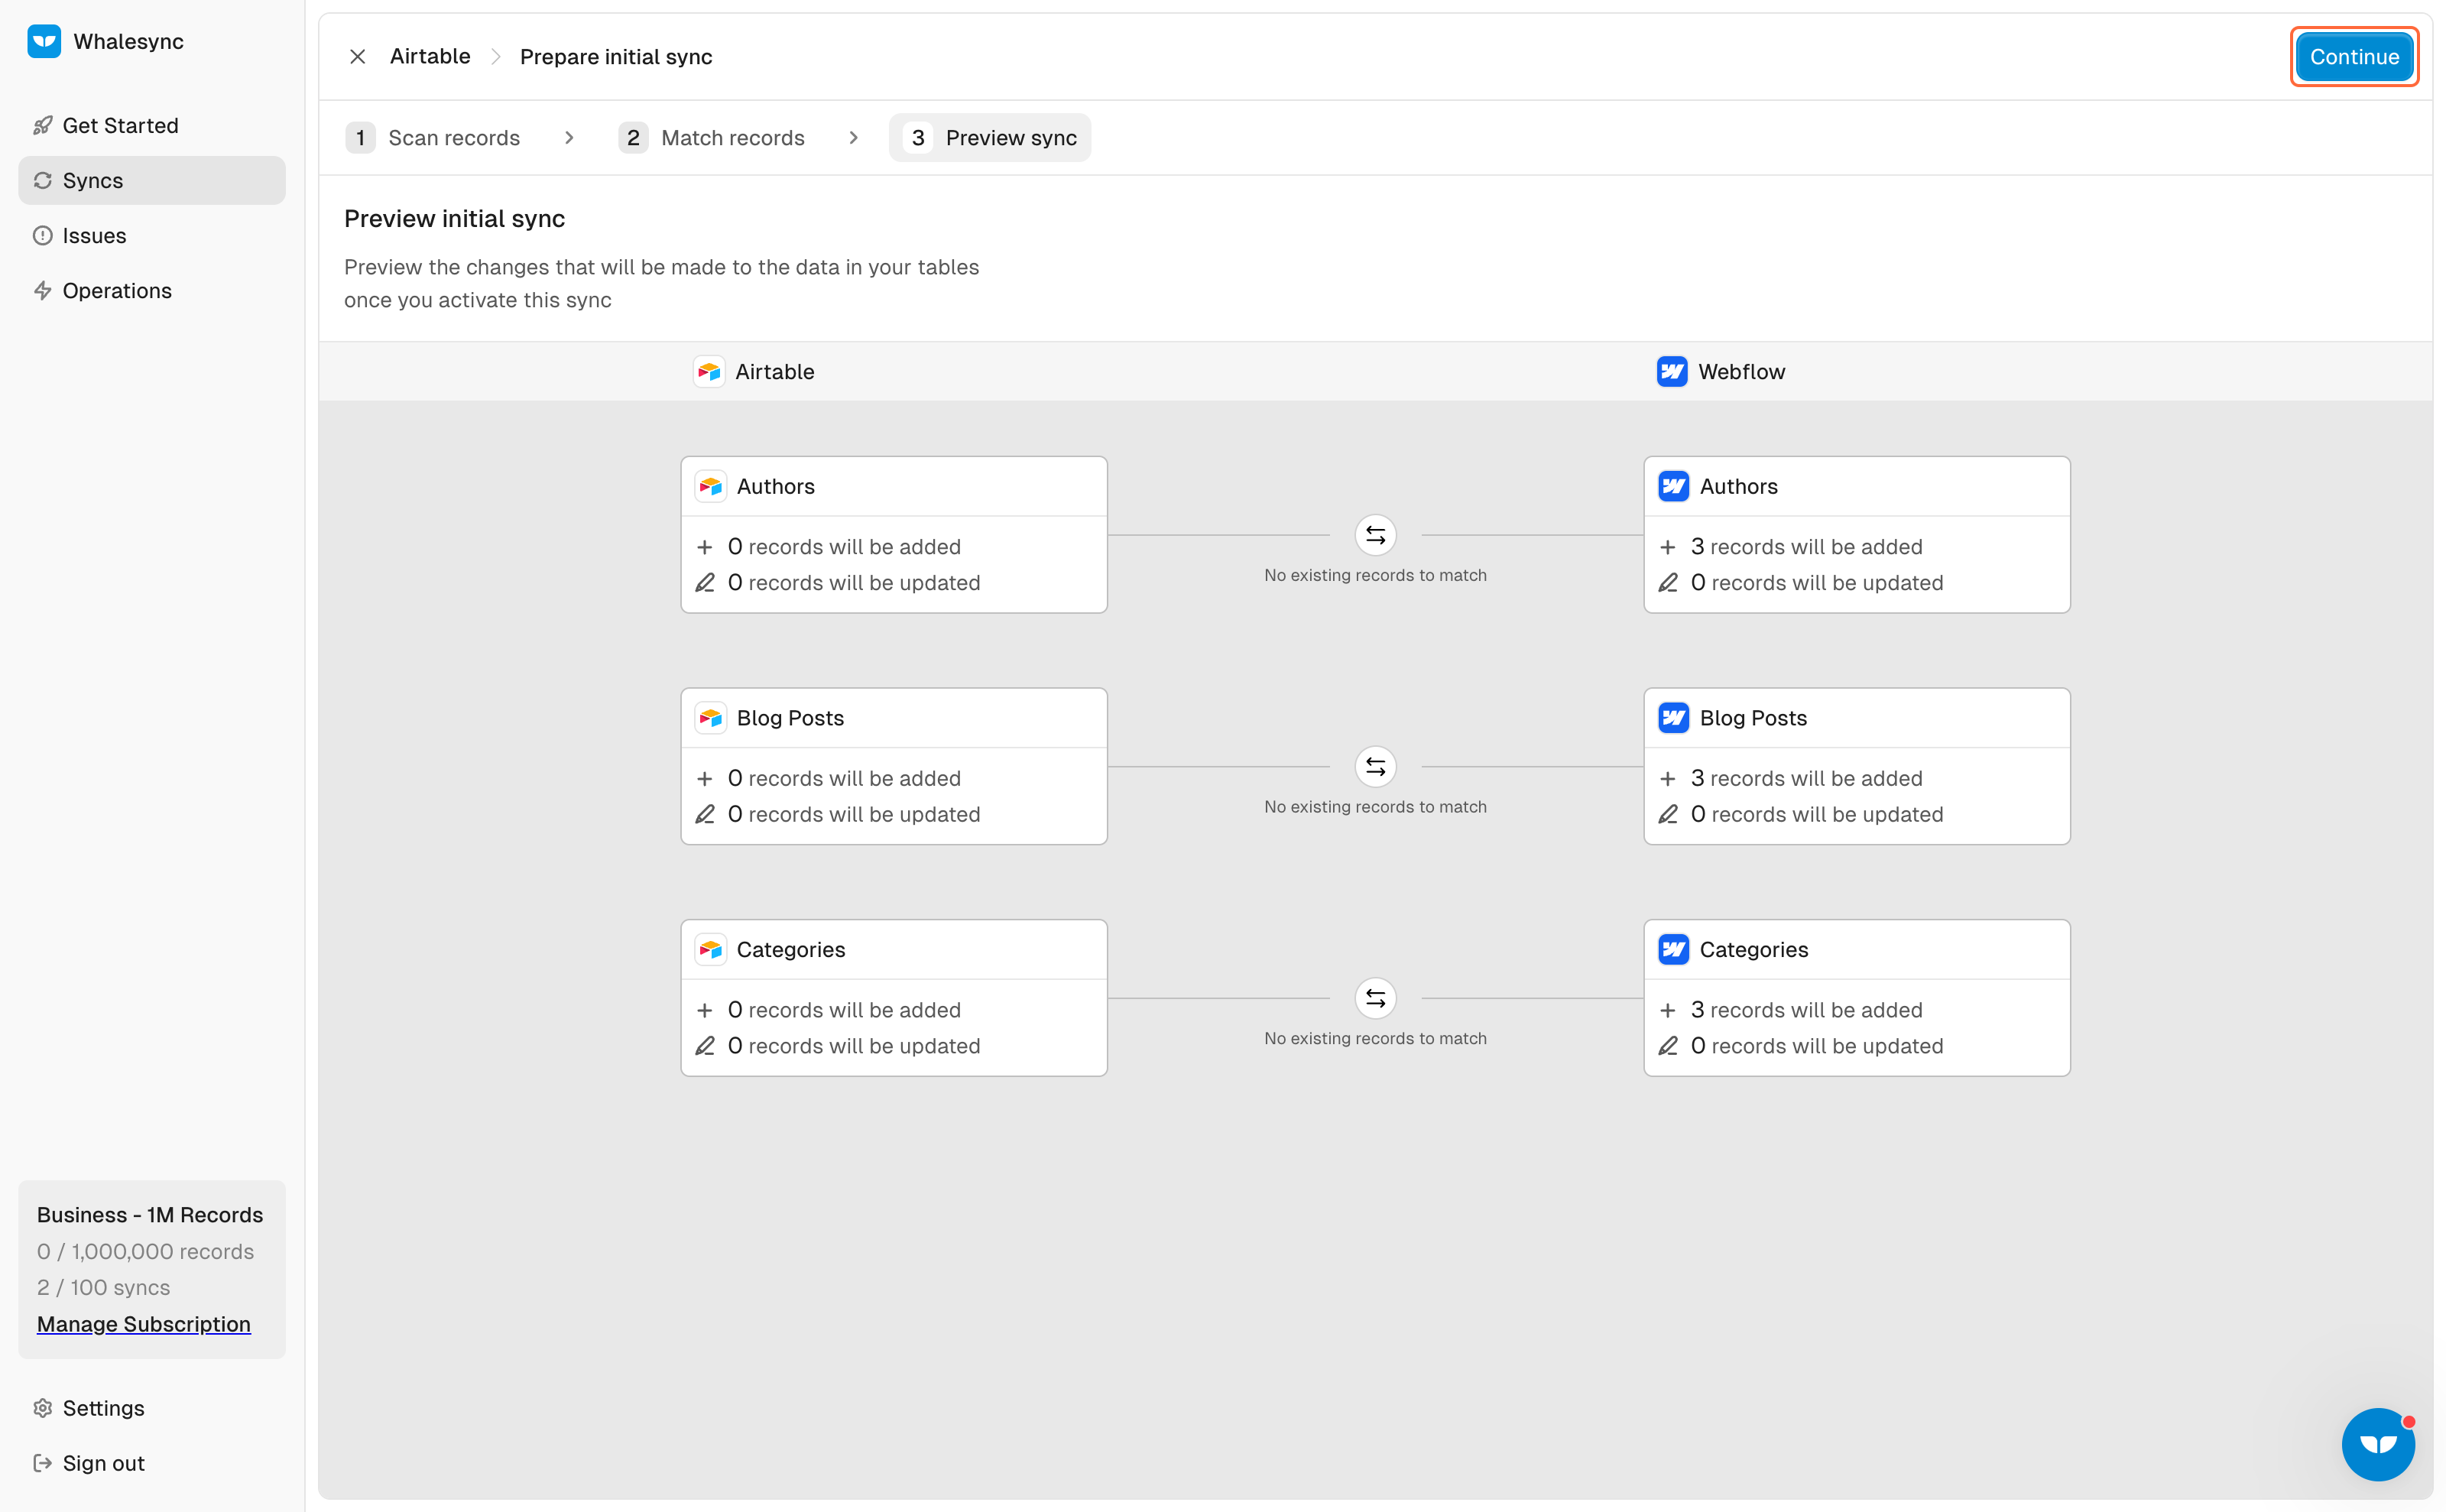This screenshot has width=2446, height=1512.
Task: Click the Webflow column header icon
Action: pyautogui.click(x=1672, y=371)
